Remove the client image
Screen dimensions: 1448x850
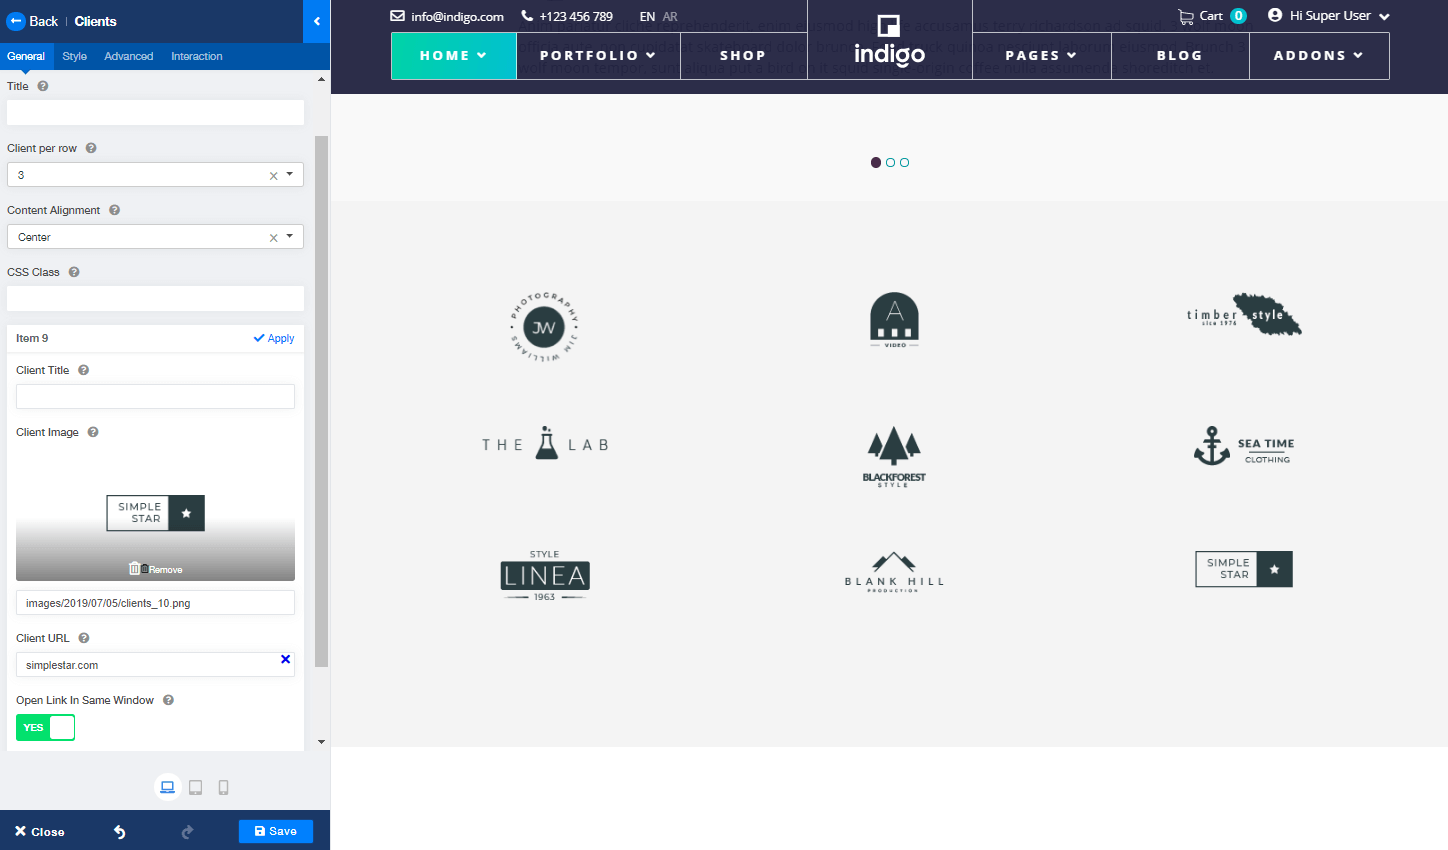(156, 569)
